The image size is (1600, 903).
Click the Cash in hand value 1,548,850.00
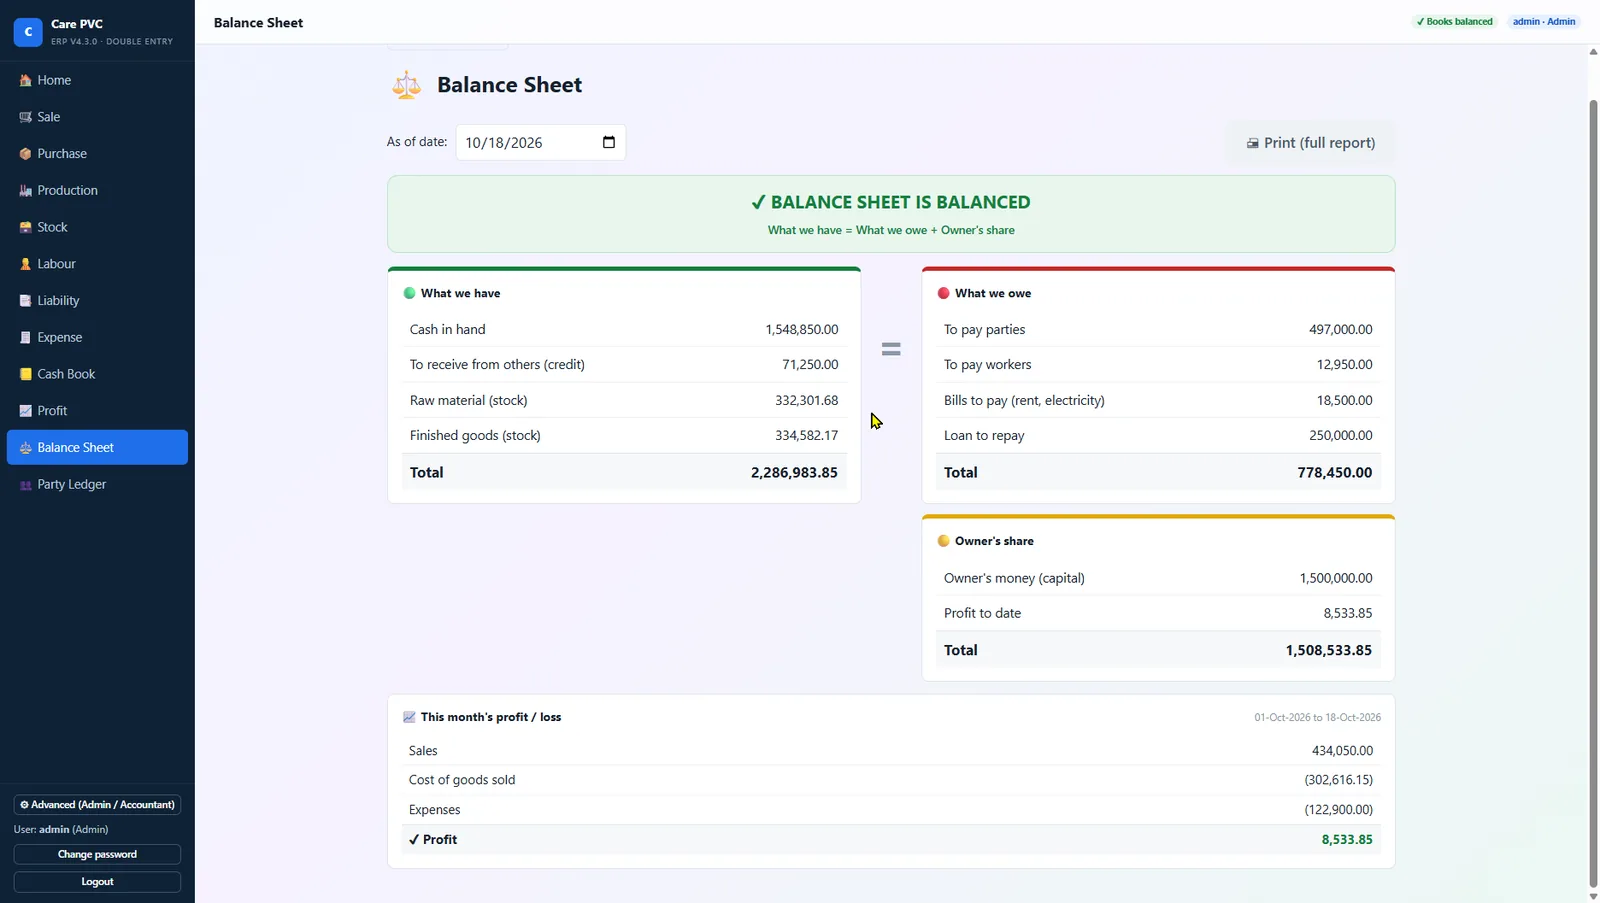pos(802,329)
